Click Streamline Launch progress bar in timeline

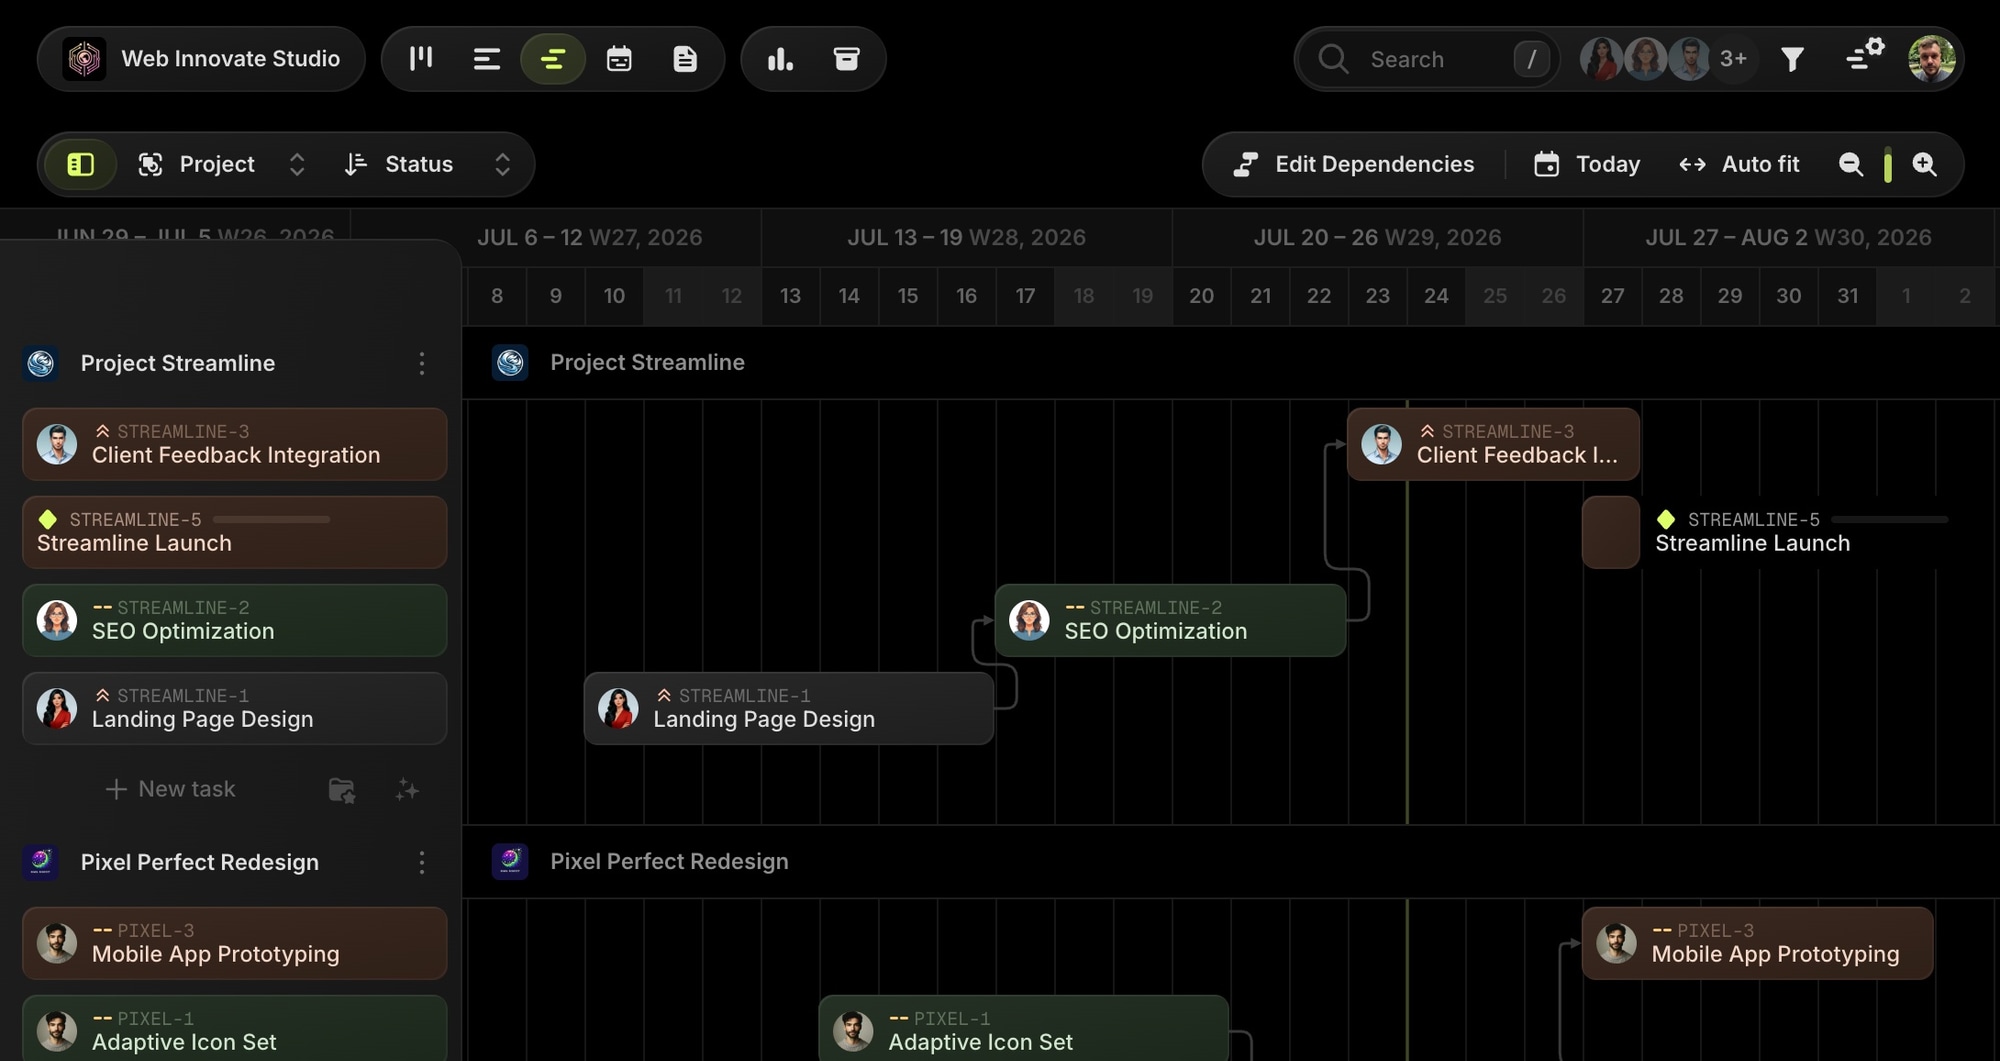click(x=1890, y=519)
